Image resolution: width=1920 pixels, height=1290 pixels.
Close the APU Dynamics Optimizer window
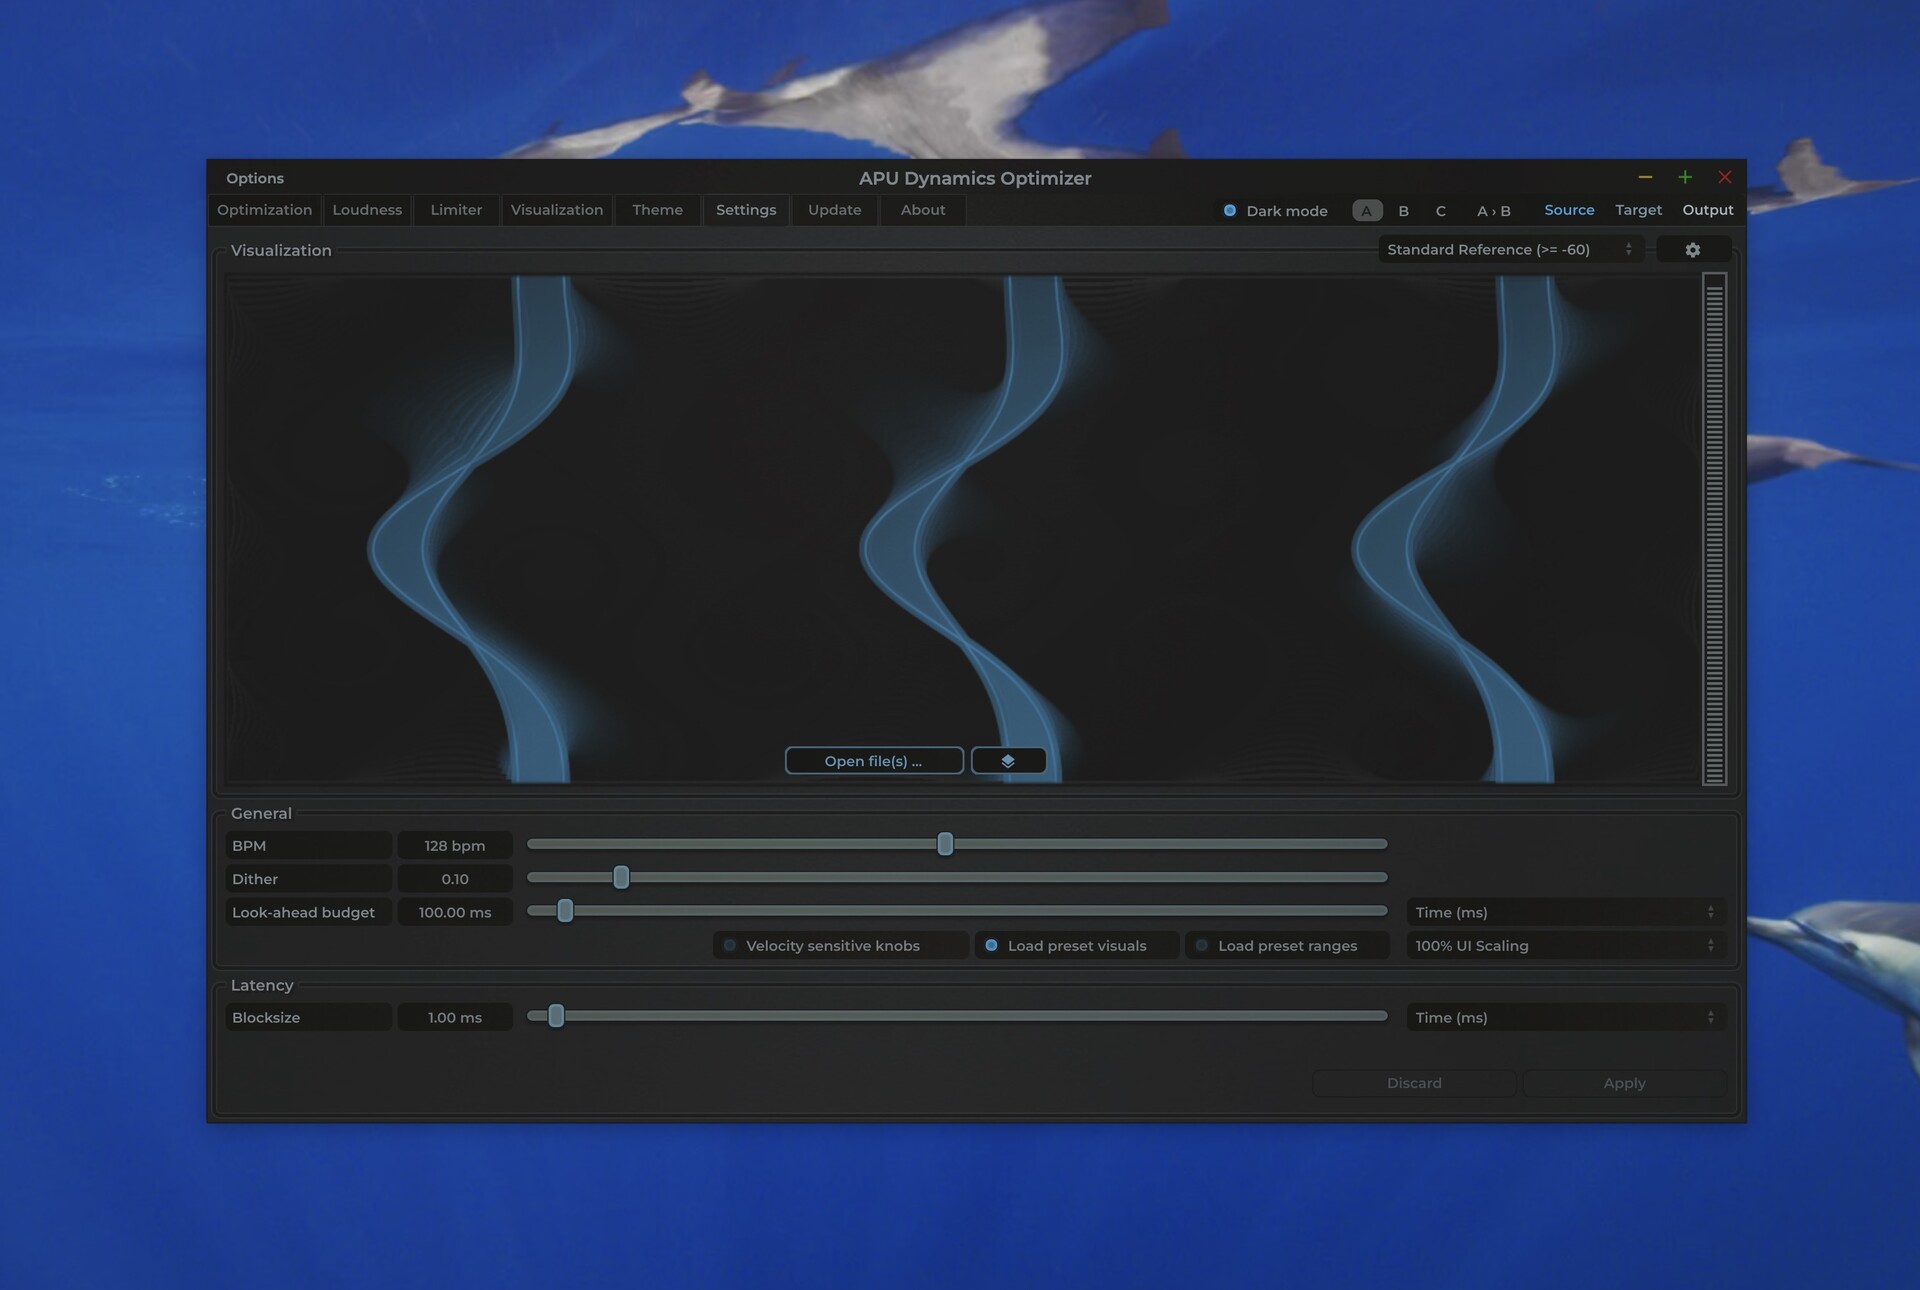click(x=1725, y=177)
